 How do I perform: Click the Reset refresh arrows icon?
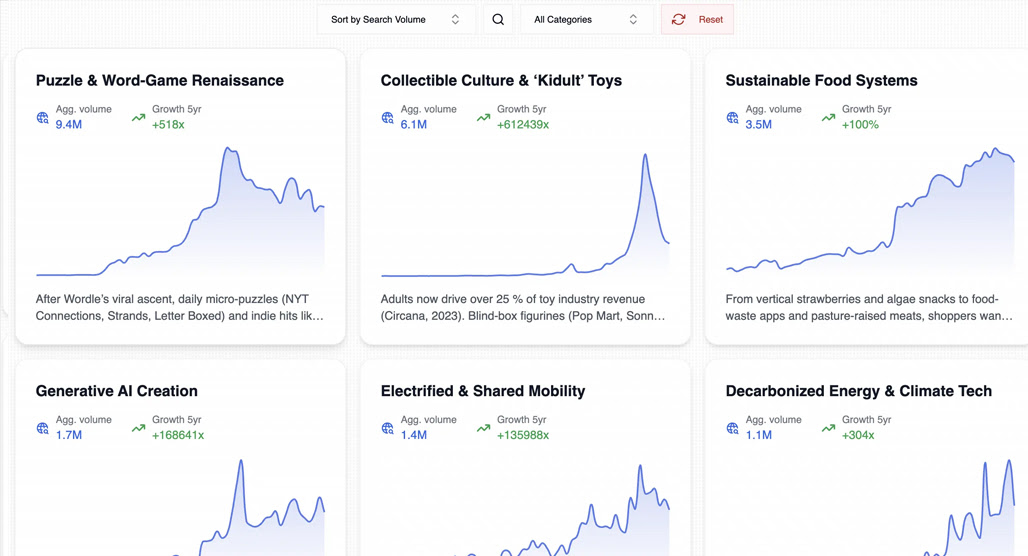(x=679, y=20)
